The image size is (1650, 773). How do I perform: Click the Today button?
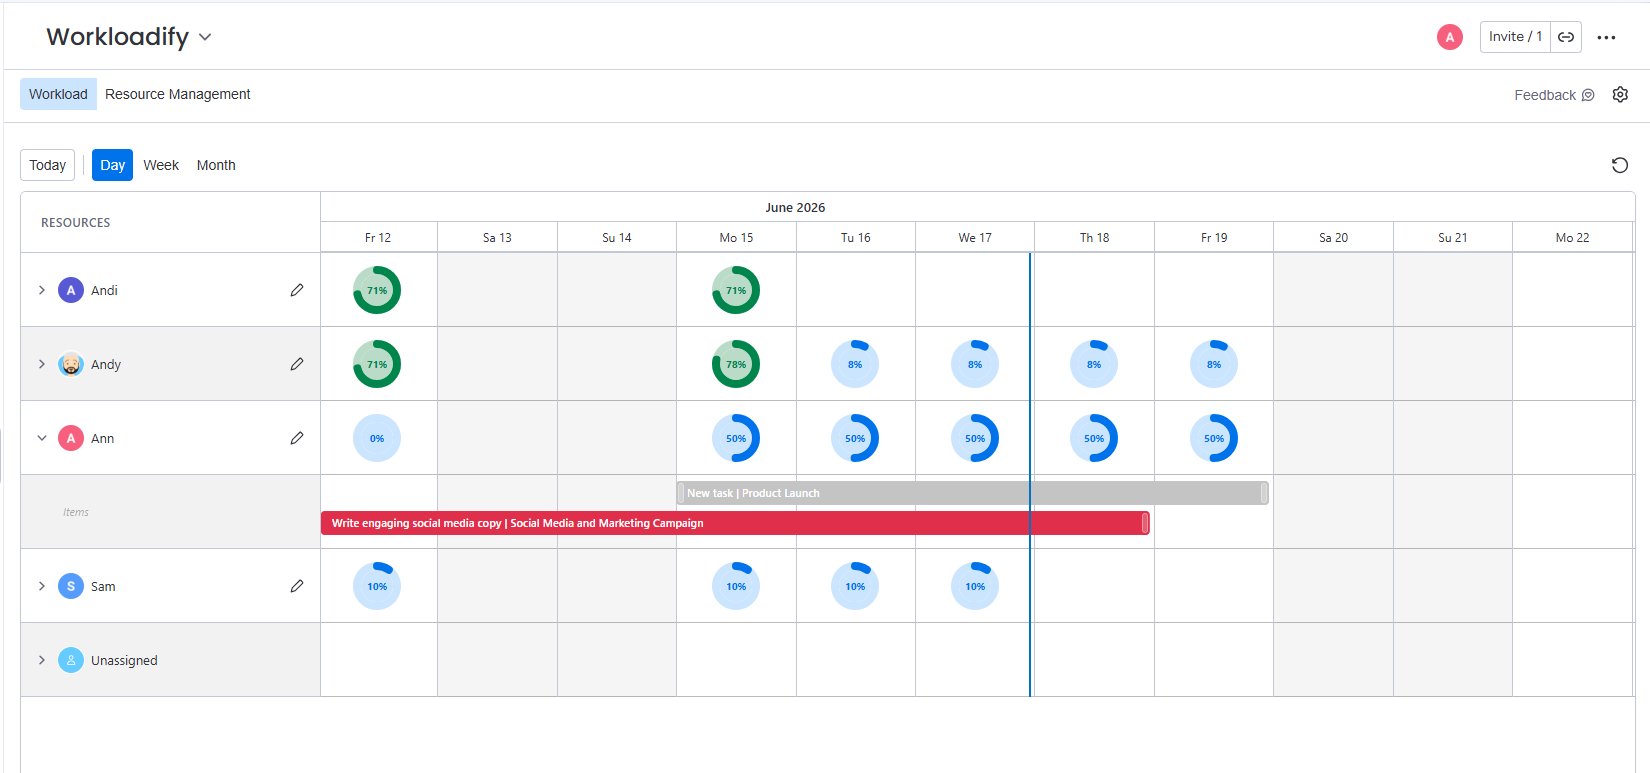tap(47, 165)
